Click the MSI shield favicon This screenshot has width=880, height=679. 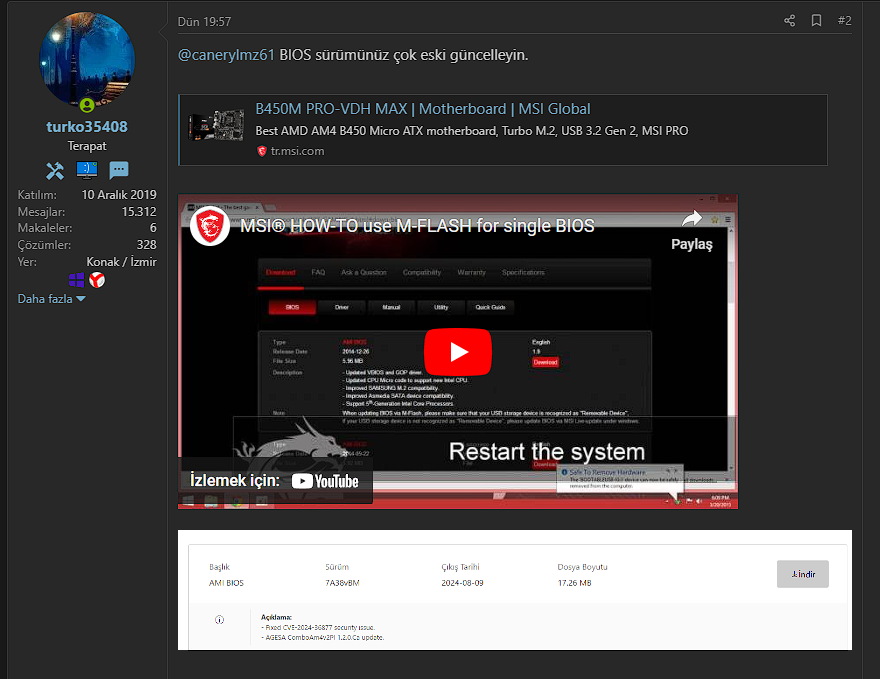pos(262,151)
